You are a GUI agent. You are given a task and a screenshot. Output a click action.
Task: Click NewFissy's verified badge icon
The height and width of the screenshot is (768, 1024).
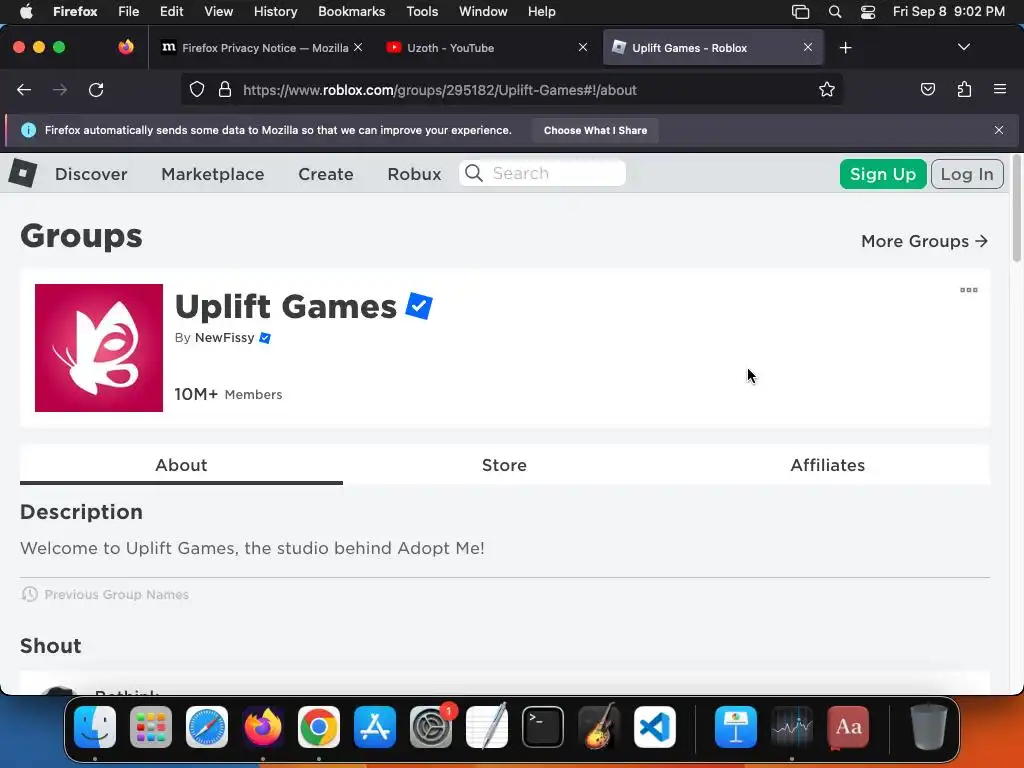pos(264,338)
